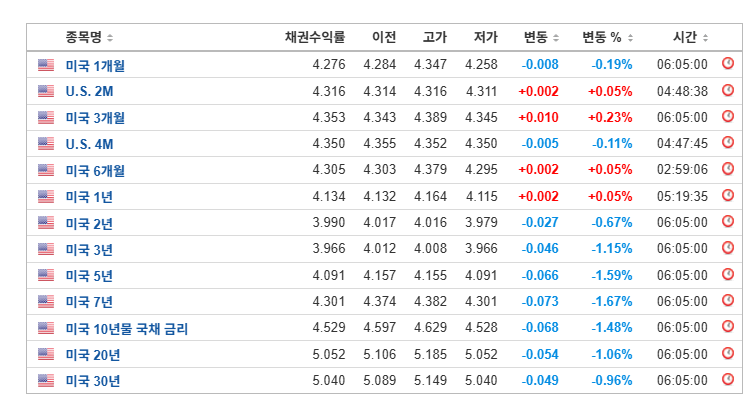This screenshot has height=409, width=754.
Task: Click the clock icon in 미국 10년물 국채 금리 row
Action: click(728, 326)
